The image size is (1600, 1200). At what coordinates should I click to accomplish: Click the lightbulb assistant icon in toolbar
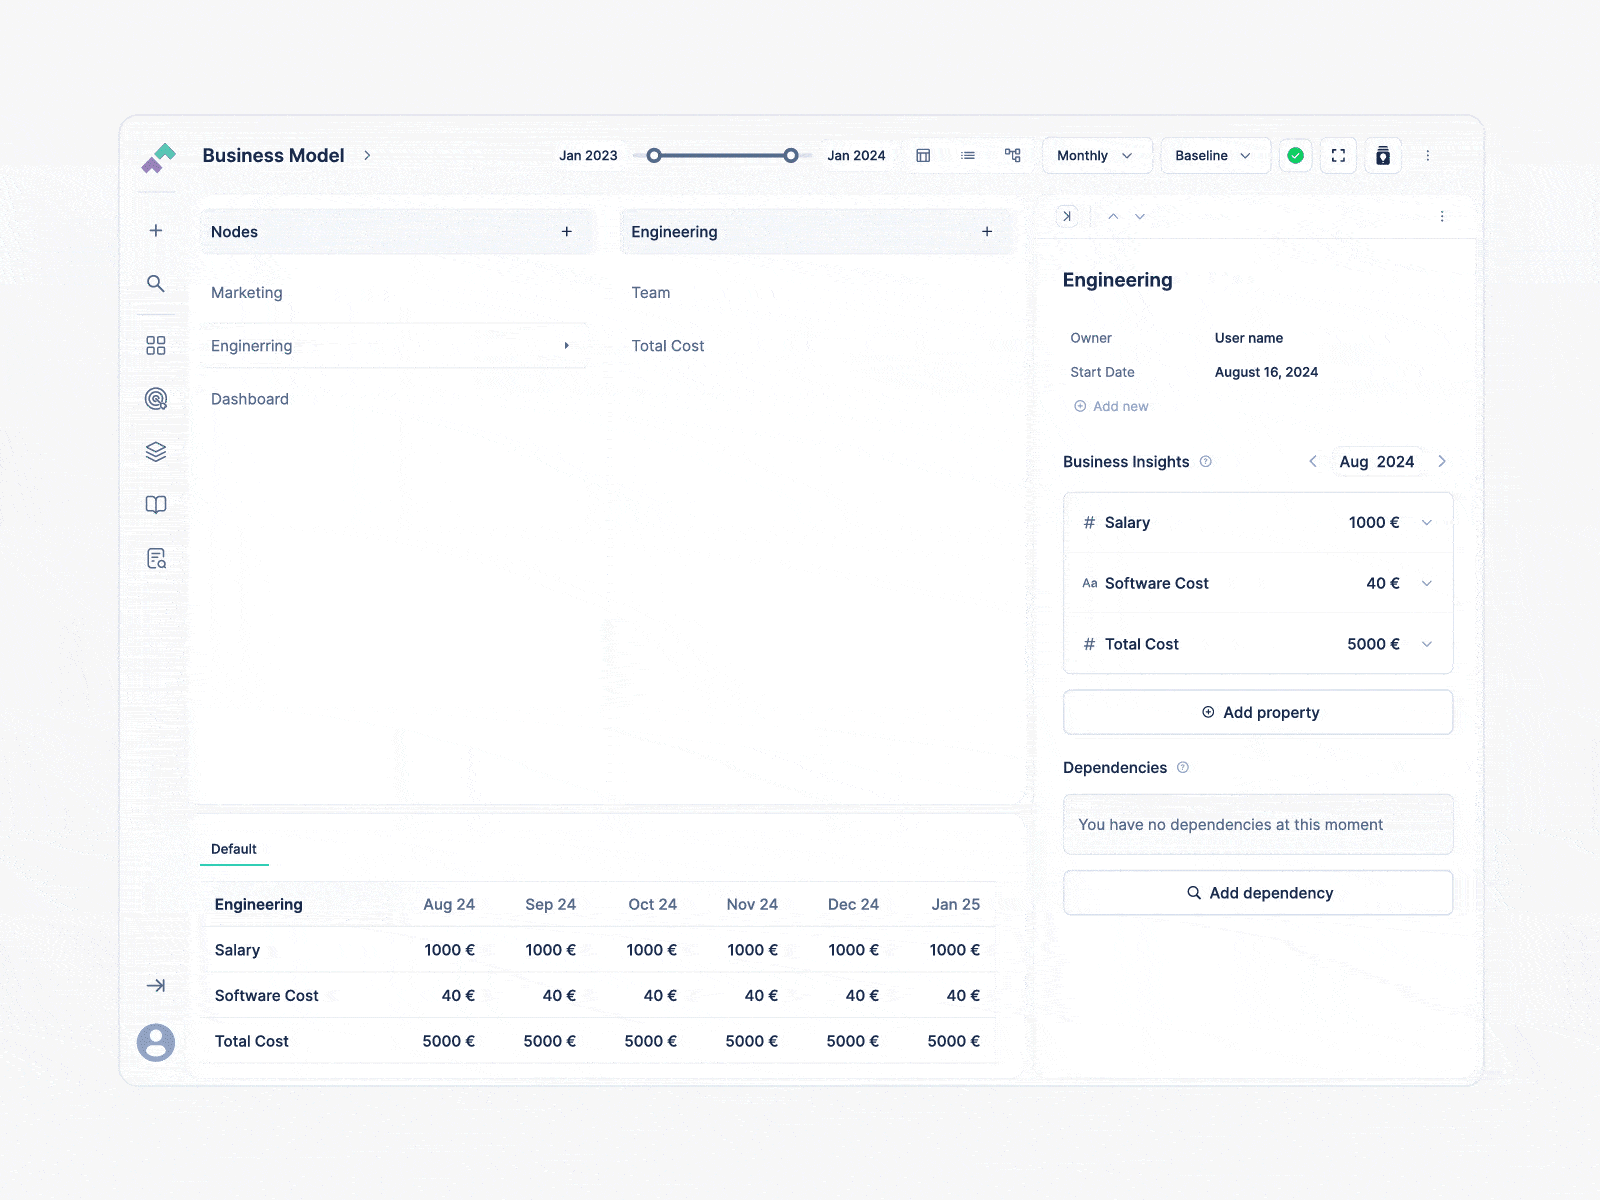(1383, 155)
